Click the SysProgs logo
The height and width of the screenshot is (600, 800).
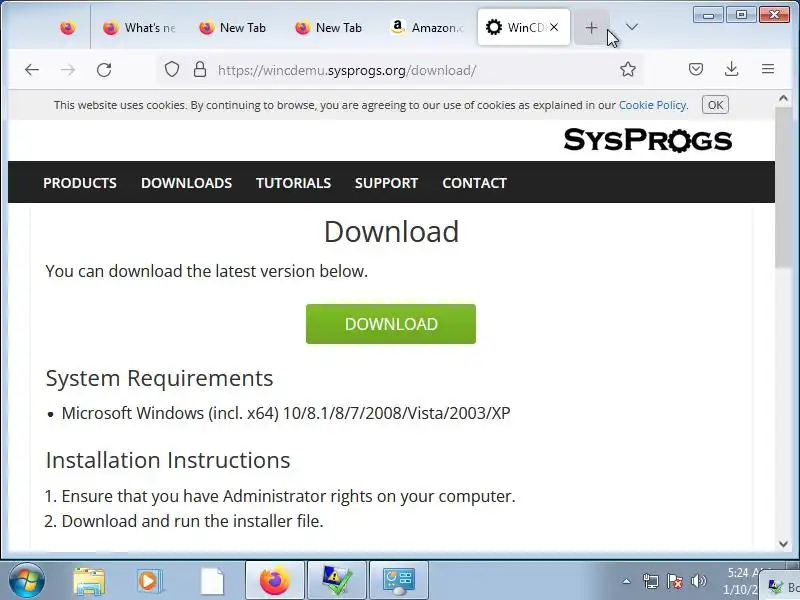pos(647,140)
